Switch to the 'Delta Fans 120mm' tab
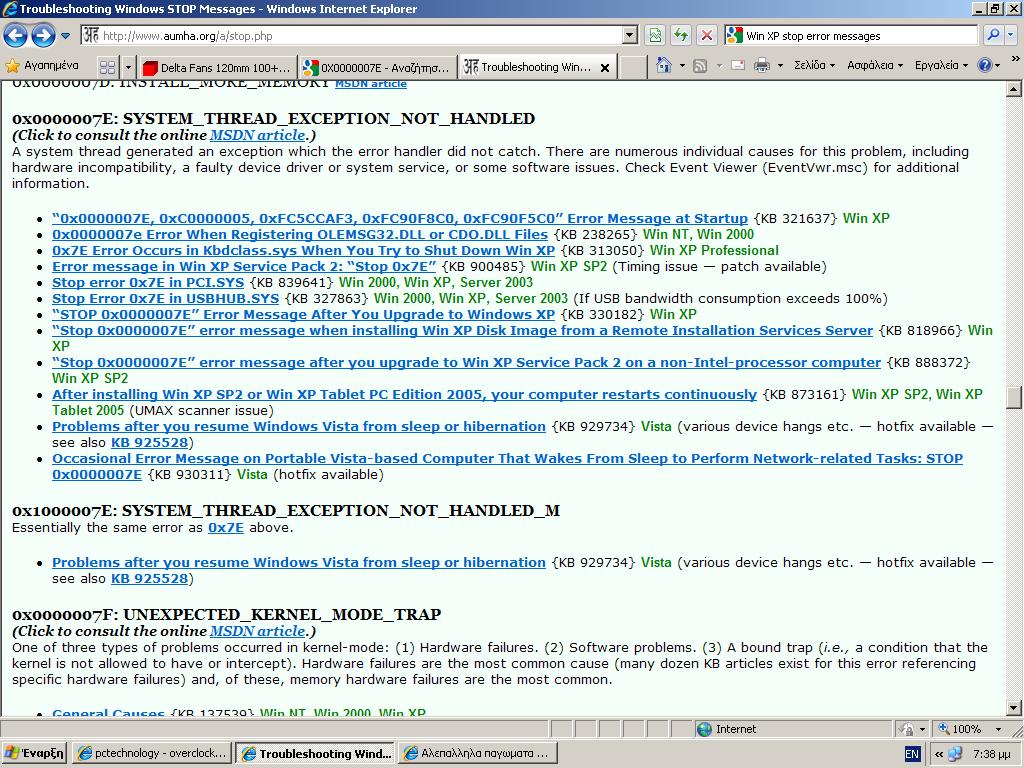This screenshot has width=1024, height=768. point(217,67)
